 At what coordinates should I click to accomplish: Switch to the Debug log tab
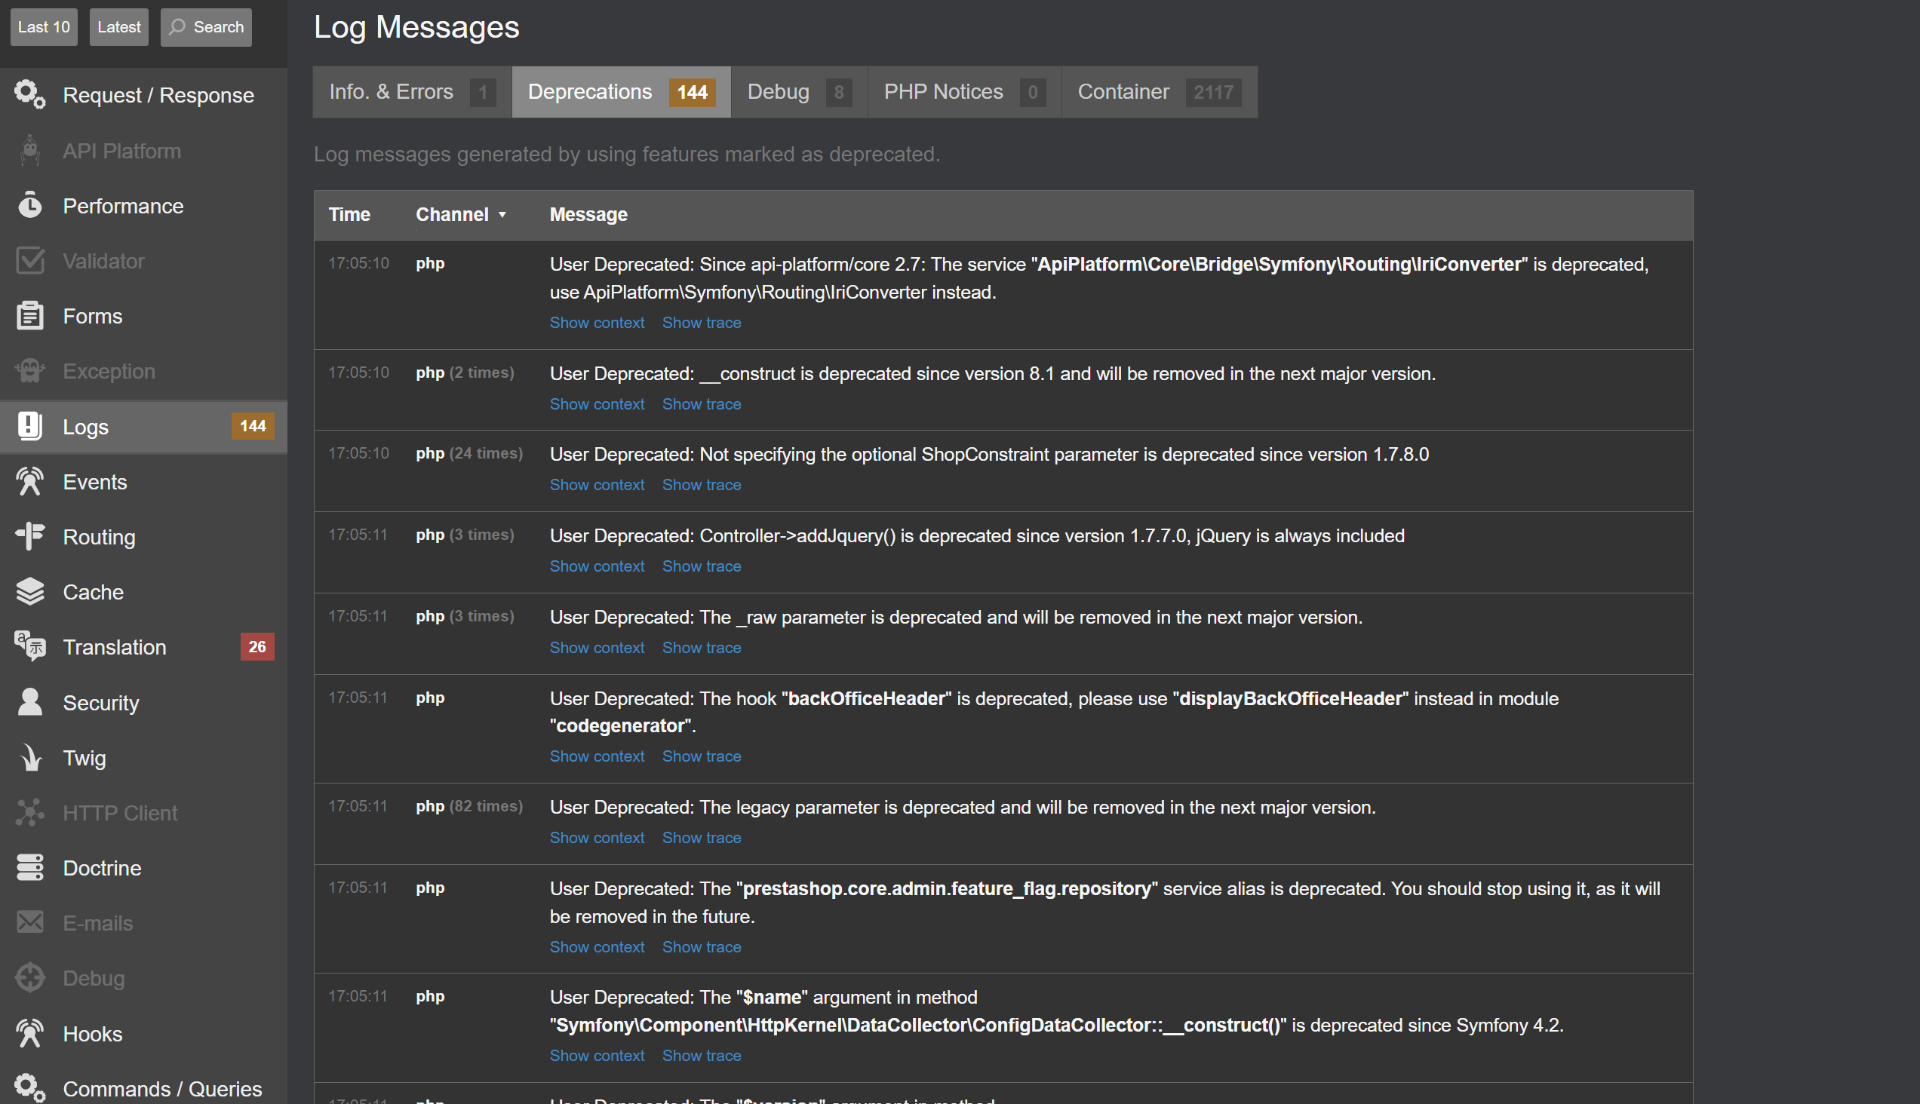click(798, 92)
